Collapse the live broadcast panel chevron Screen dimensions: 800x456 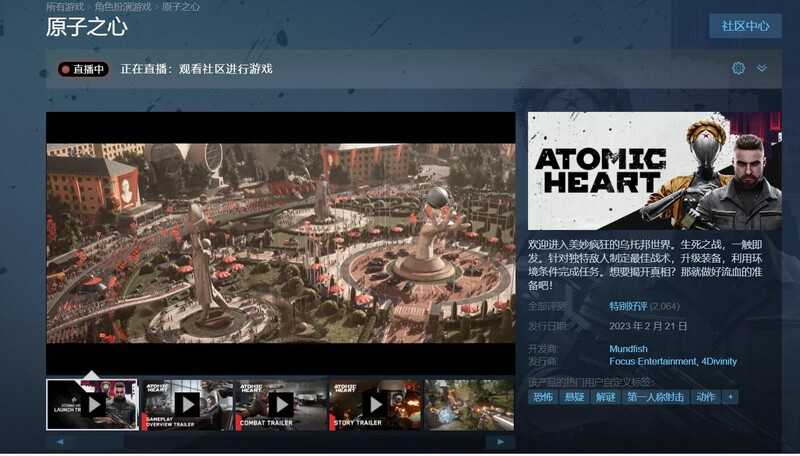click(762, 68)
